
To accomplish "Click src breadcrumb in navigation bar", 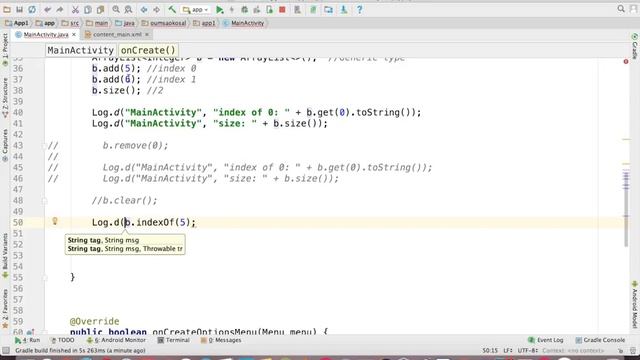I will coord(70,23).
